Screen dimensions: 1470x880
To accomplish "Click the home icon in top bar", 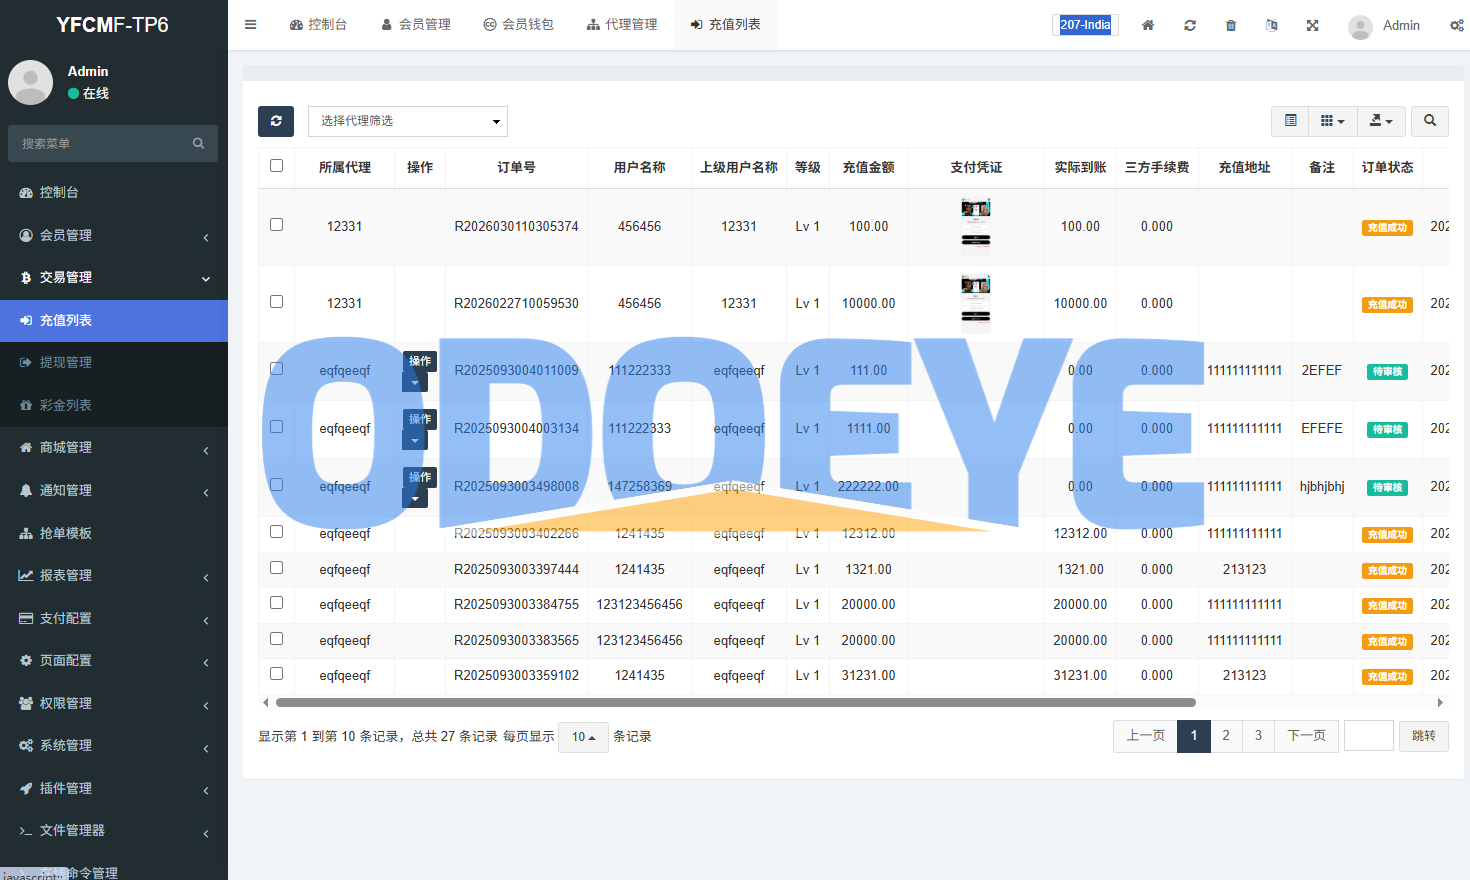I will tap(1148, 25).
